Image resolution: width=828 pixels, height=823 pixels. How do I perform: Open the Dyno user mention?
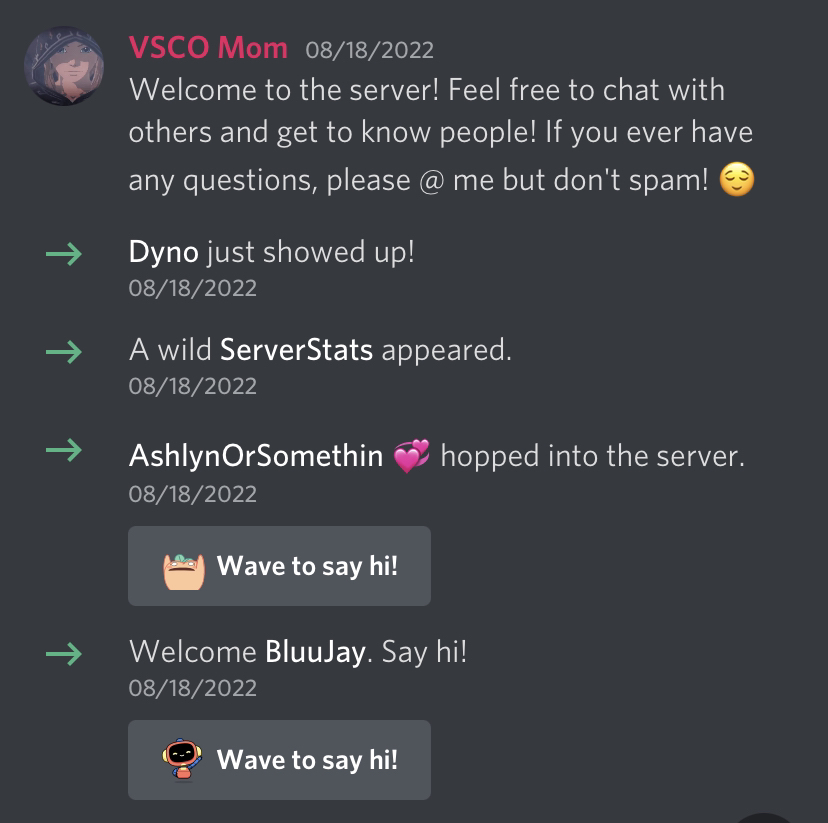point(164,252)
